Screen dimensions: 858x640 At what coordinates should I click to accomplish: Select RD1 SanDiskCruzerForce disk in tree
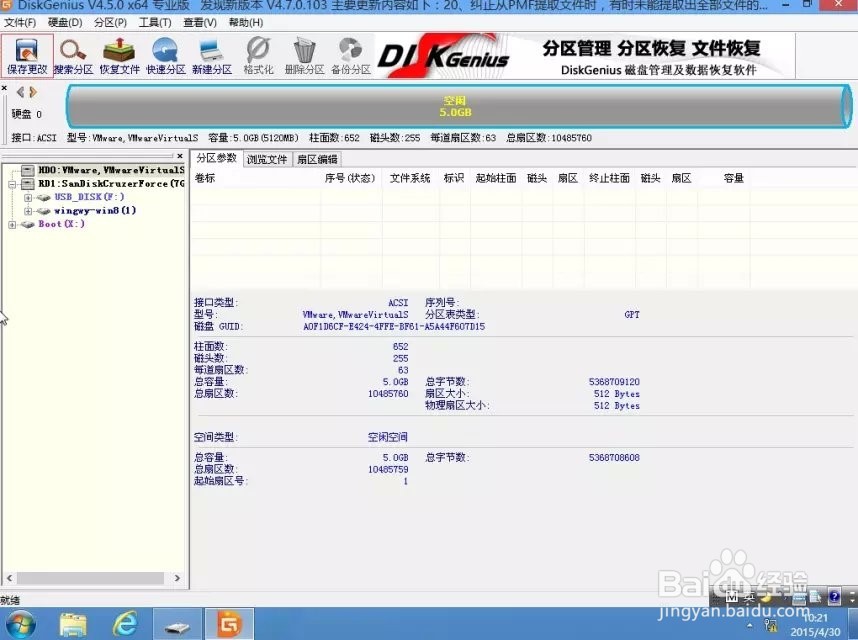[111, 183]
